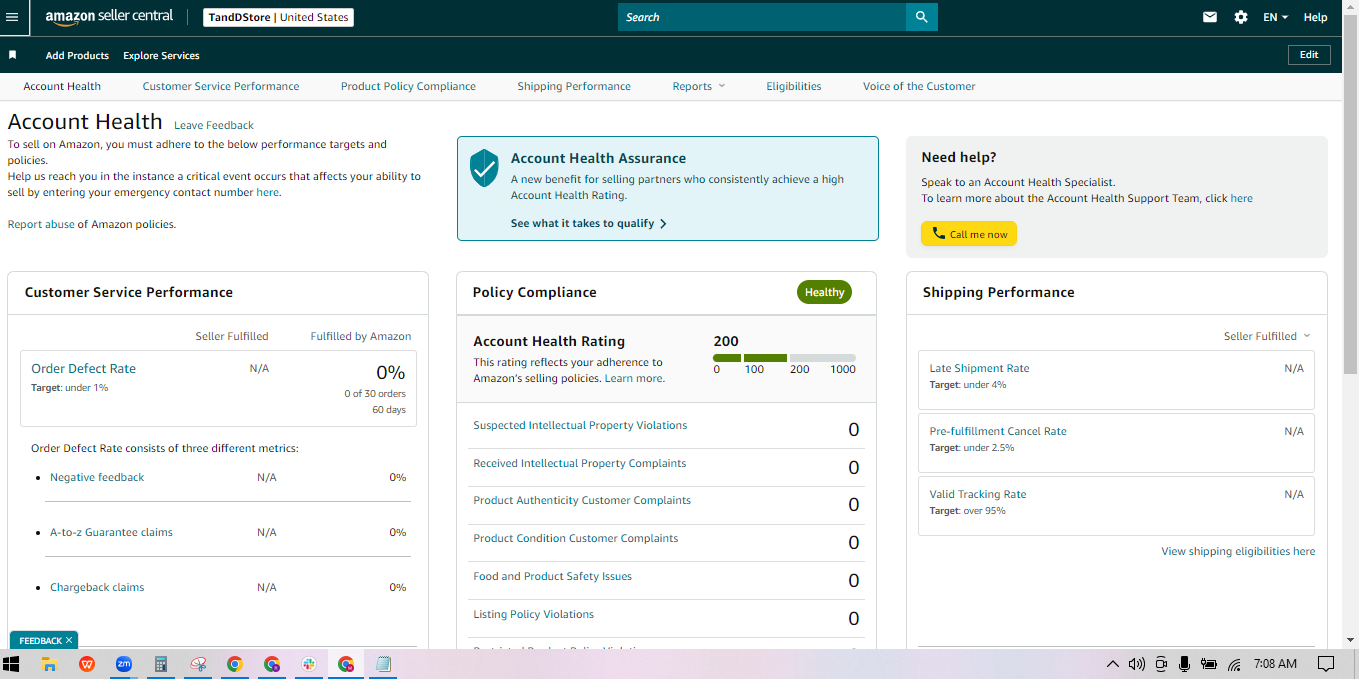This screenshot has height=679, width=1359.
Task: Open File Explorer from taskbar
Action: click(x=48, y=664)
